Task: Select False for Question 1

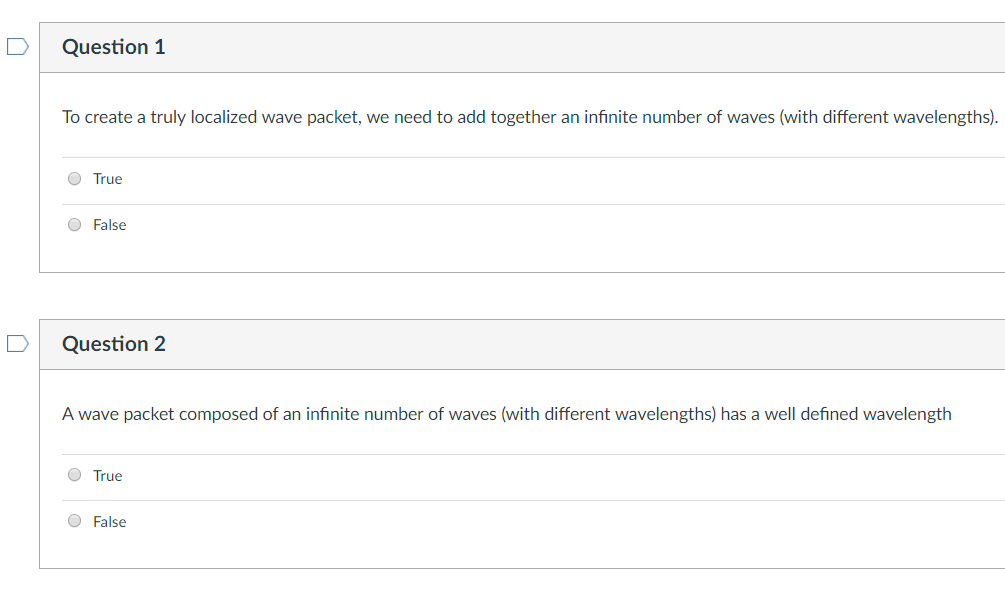Action: (x=74, y=224)
